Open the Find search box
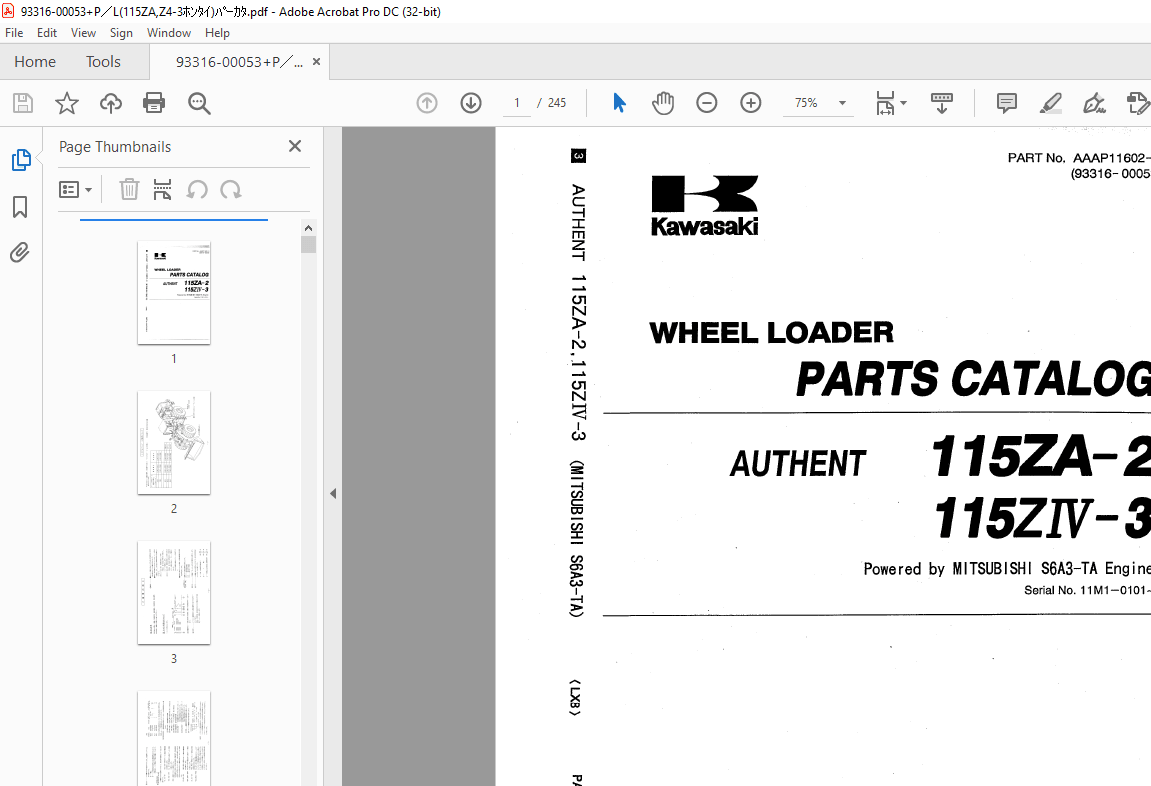This screenshot has width=1151, height=786. pos(199,102)
